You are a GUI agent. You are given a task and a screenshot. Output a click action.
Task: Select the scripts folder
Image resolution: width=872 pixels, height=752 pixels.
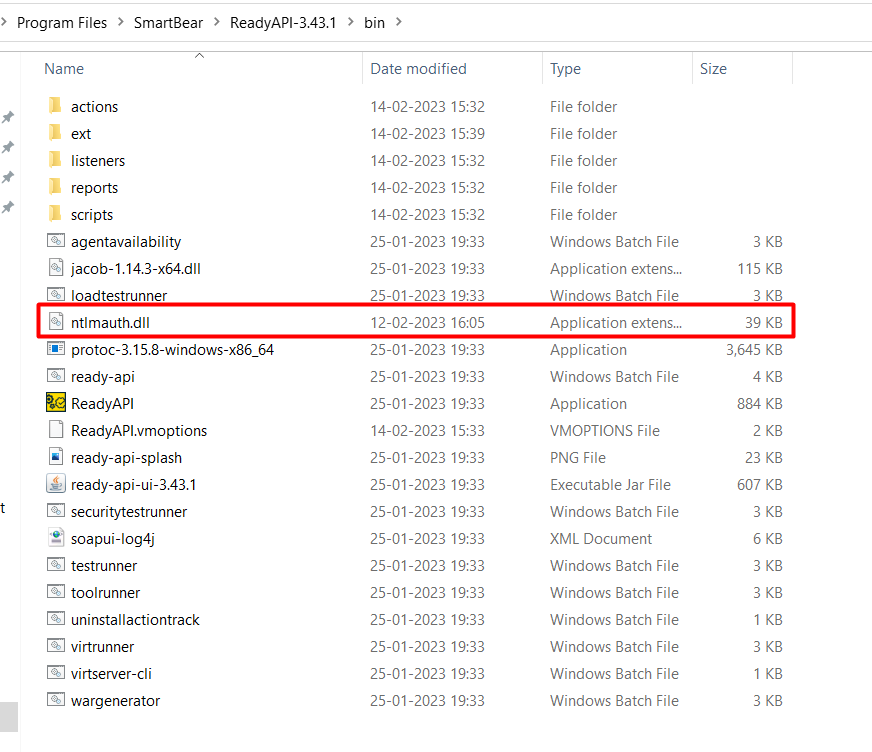click(92, 215)
